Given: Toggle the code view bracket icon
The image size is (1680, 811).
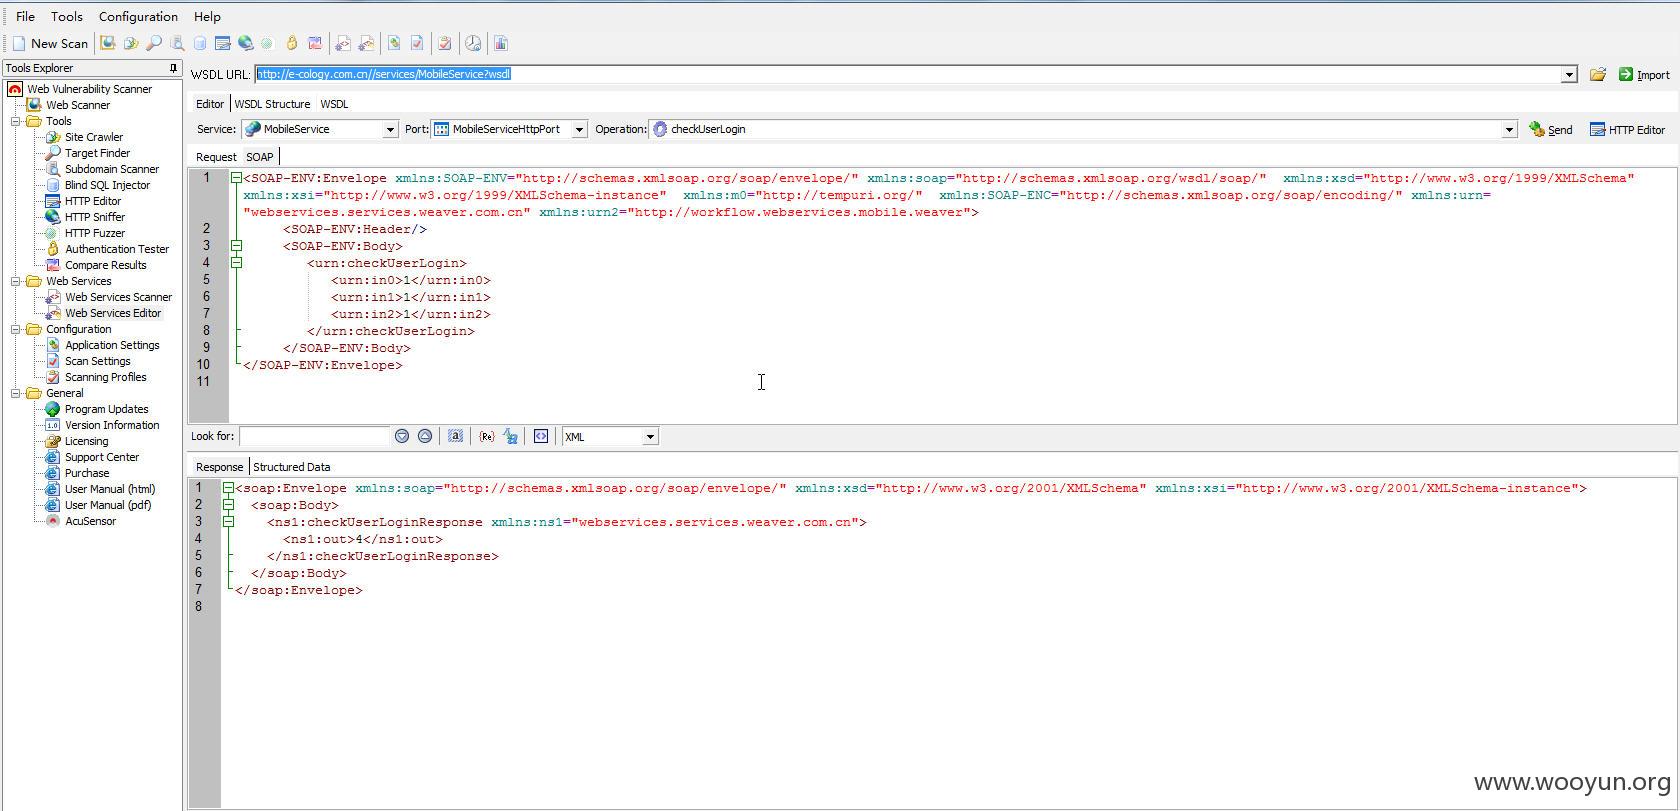Looking at the screenshot, I should tap(541, 436).
